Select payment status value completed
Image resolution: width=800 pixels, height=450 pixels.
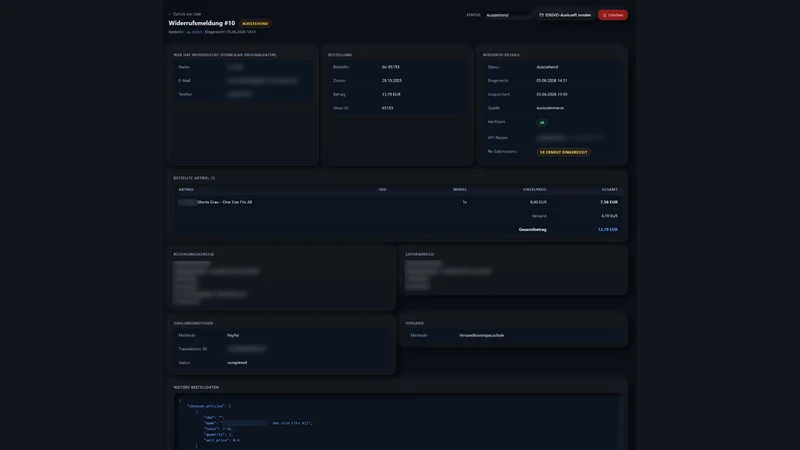point(237,363)
